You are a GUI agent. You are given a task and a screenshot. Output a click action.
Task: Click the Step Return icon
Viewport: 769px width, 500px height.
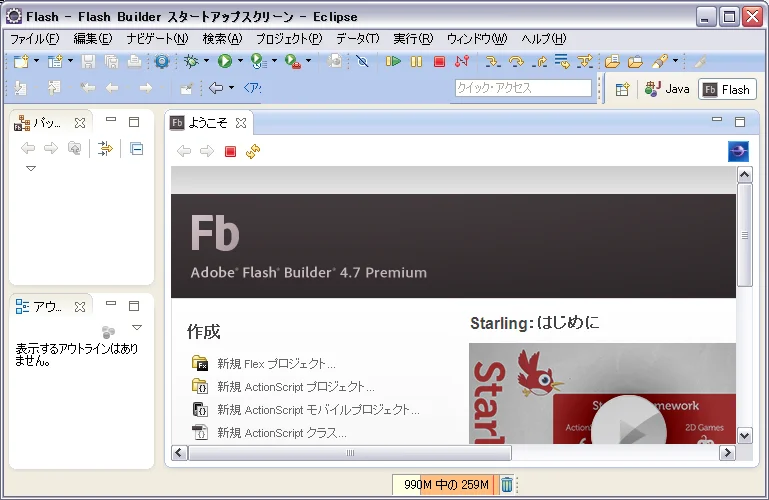(x=540, y=61)
